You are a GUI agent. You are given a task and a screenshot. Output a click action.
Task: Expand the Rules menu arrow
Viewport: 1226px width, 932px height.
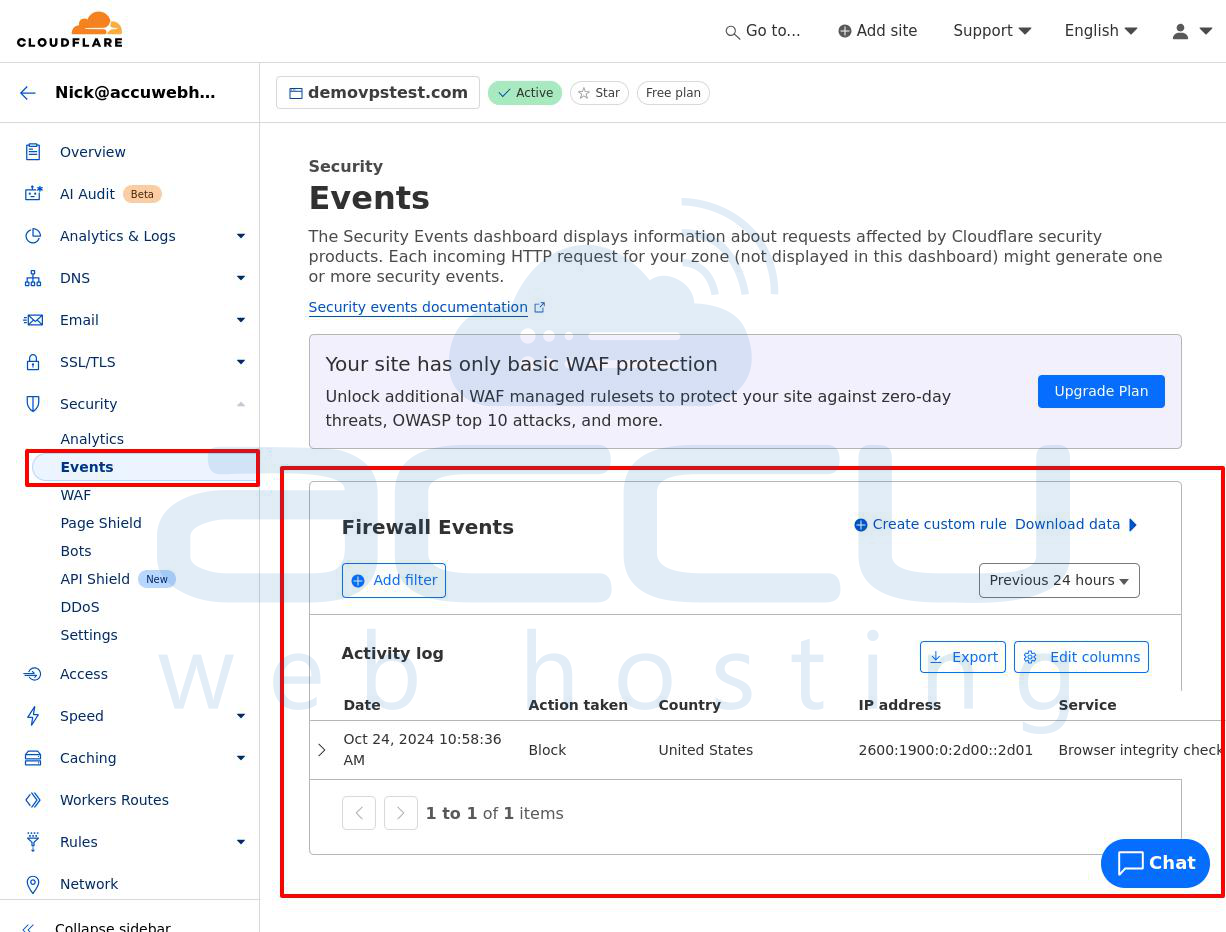click(241, 842)
